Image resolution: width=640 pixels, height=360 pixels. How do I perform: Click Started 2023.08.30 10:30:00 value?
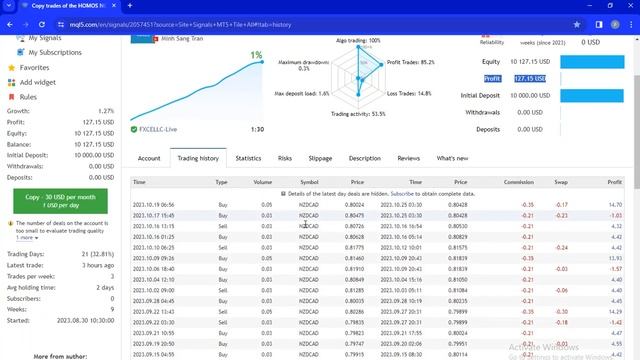85,321
